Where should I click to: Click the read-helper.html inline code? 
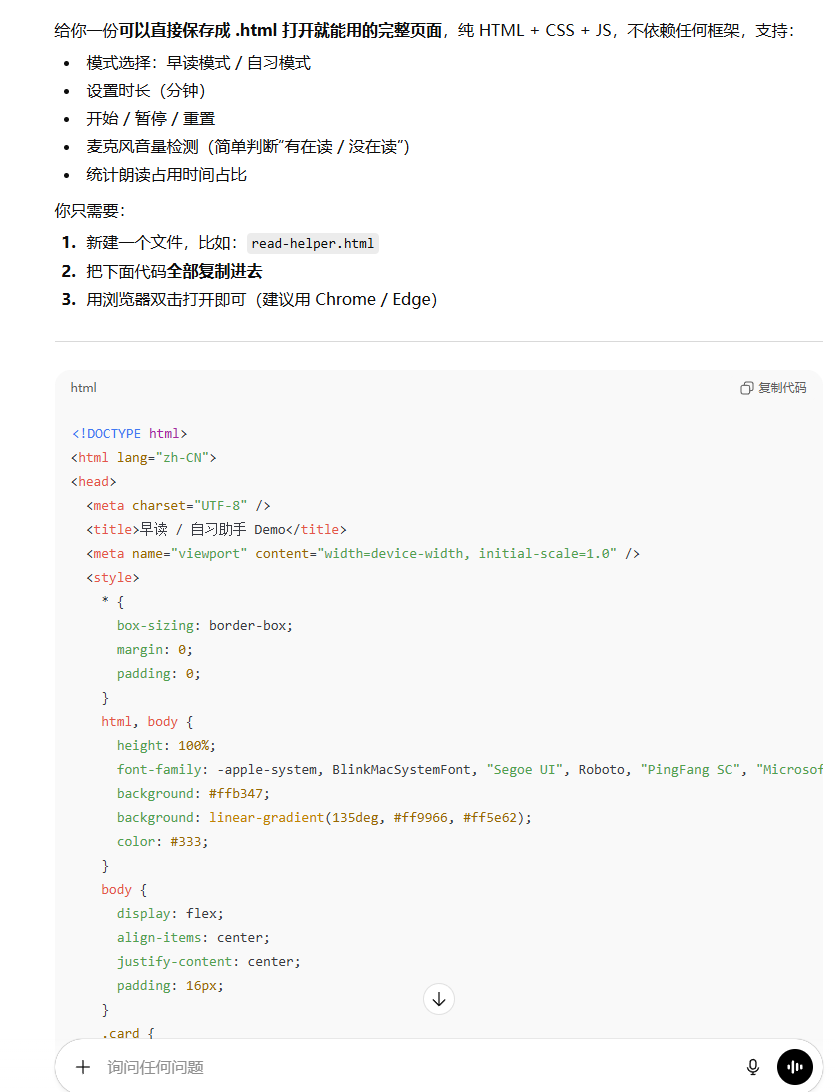pyautogui.click(x=312, y=243)
